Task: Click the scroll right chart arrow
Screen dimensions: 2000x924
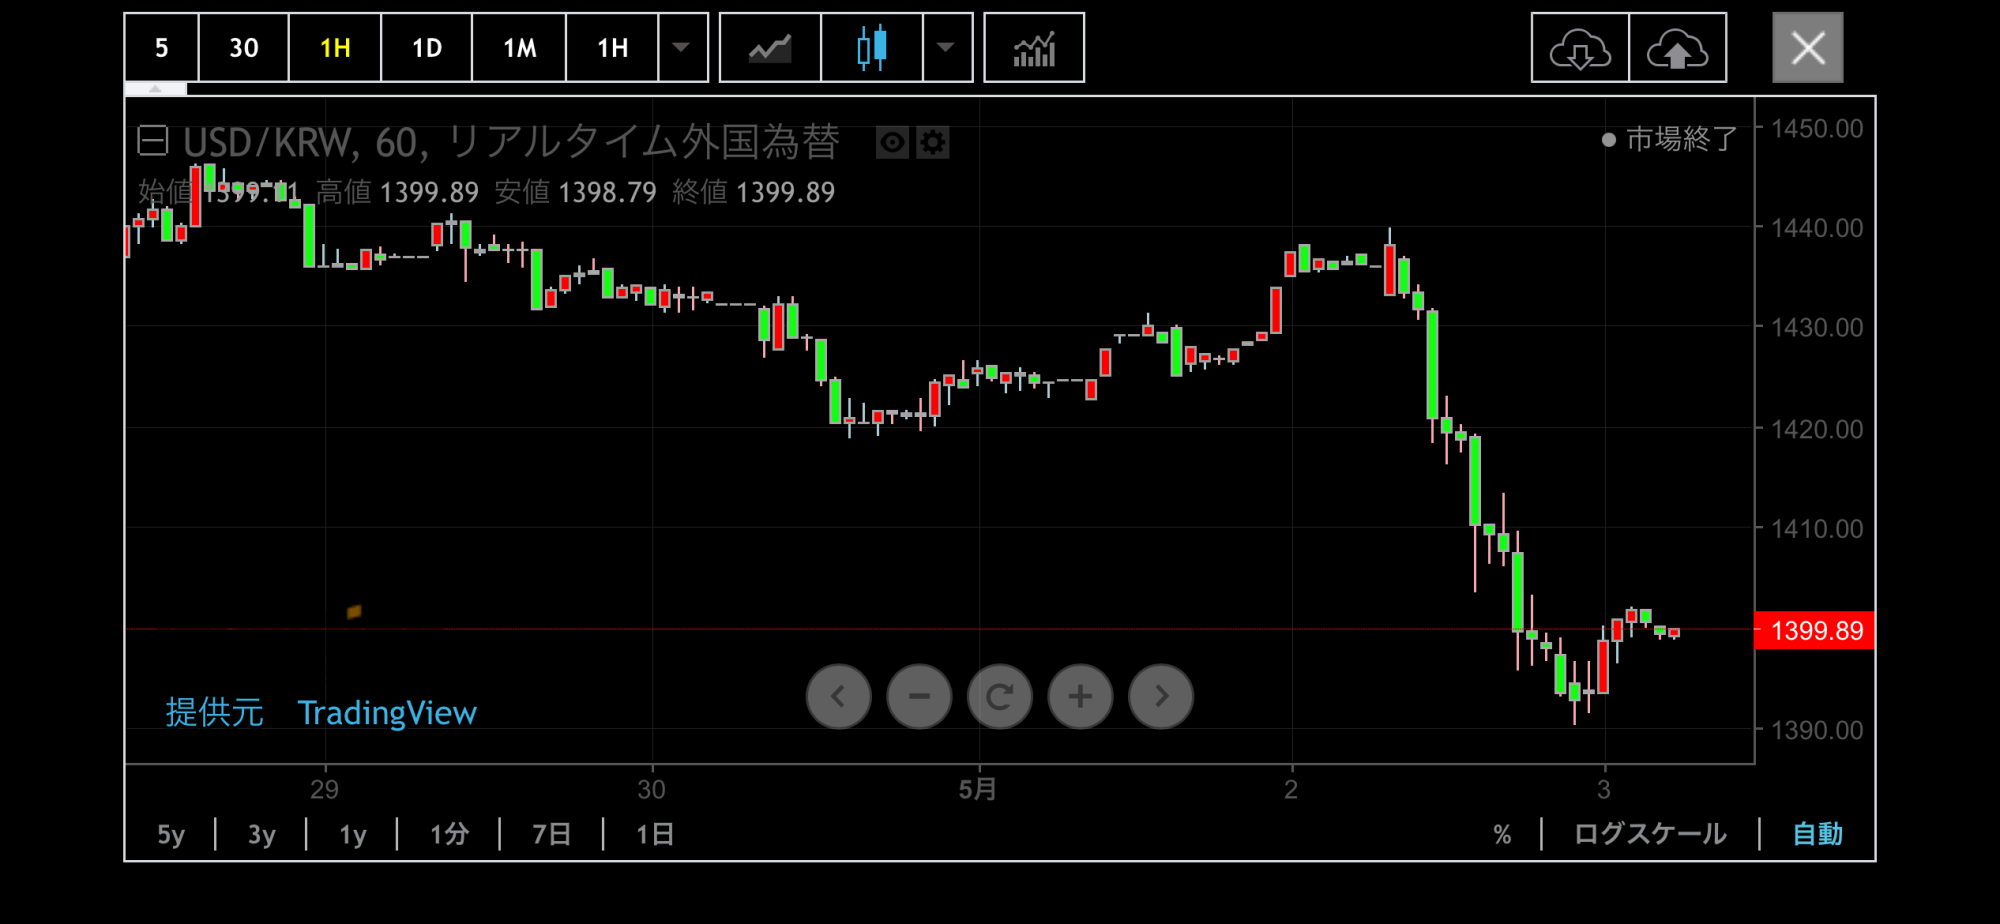Action: coord(1161,696)
